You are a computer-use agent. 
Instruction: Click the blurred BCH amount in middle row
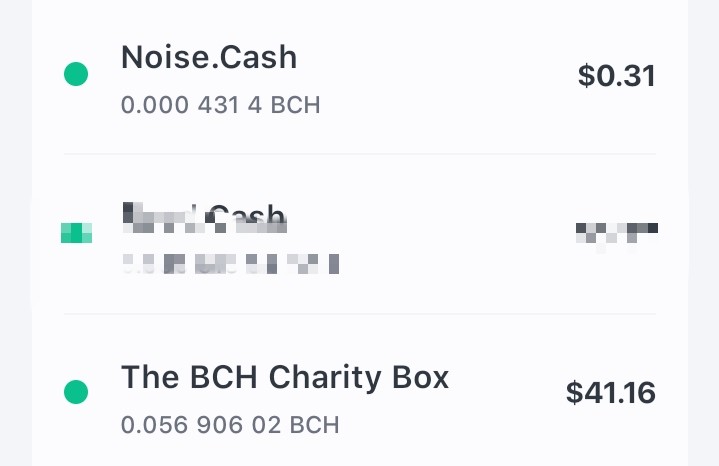click(x=231, y=264)
